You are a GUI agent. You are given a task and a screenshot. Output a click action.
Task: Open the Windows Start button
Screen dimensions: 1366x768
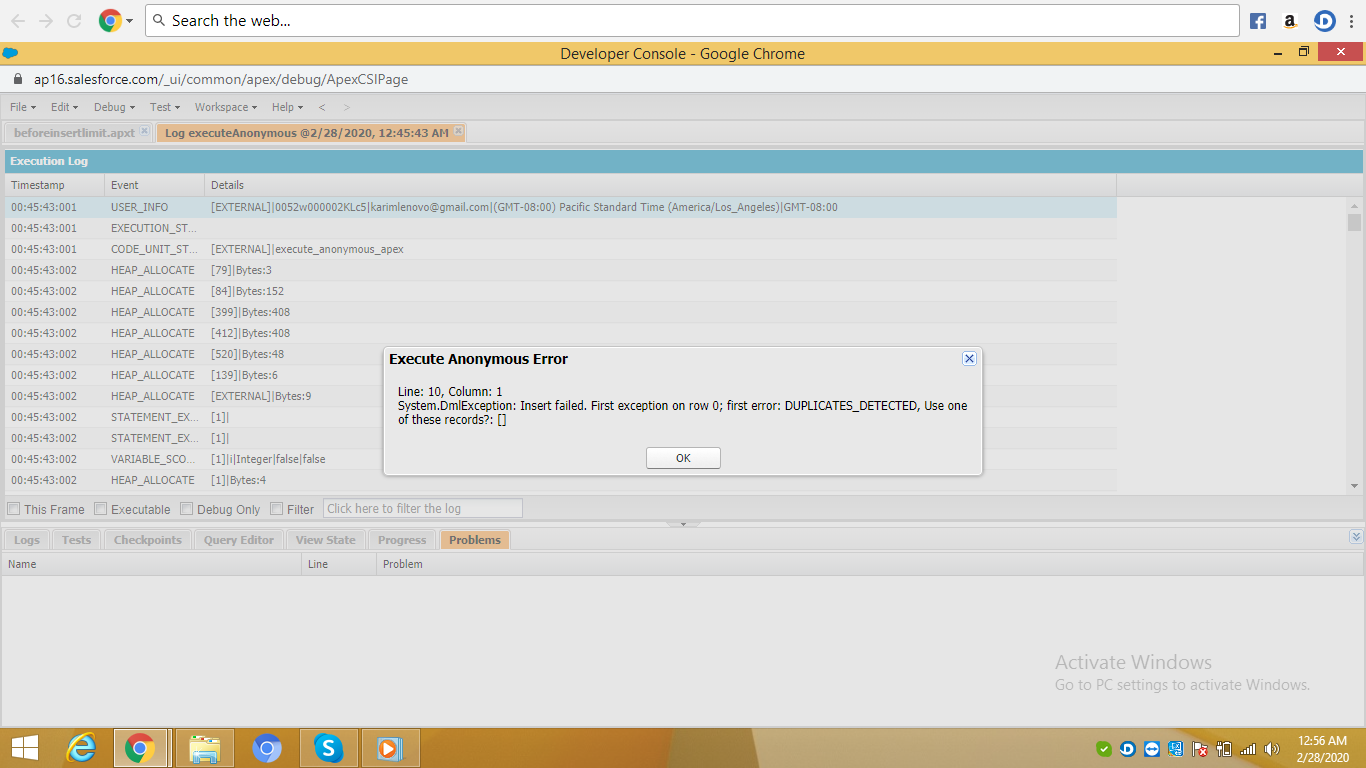click(x=25, y=748)
